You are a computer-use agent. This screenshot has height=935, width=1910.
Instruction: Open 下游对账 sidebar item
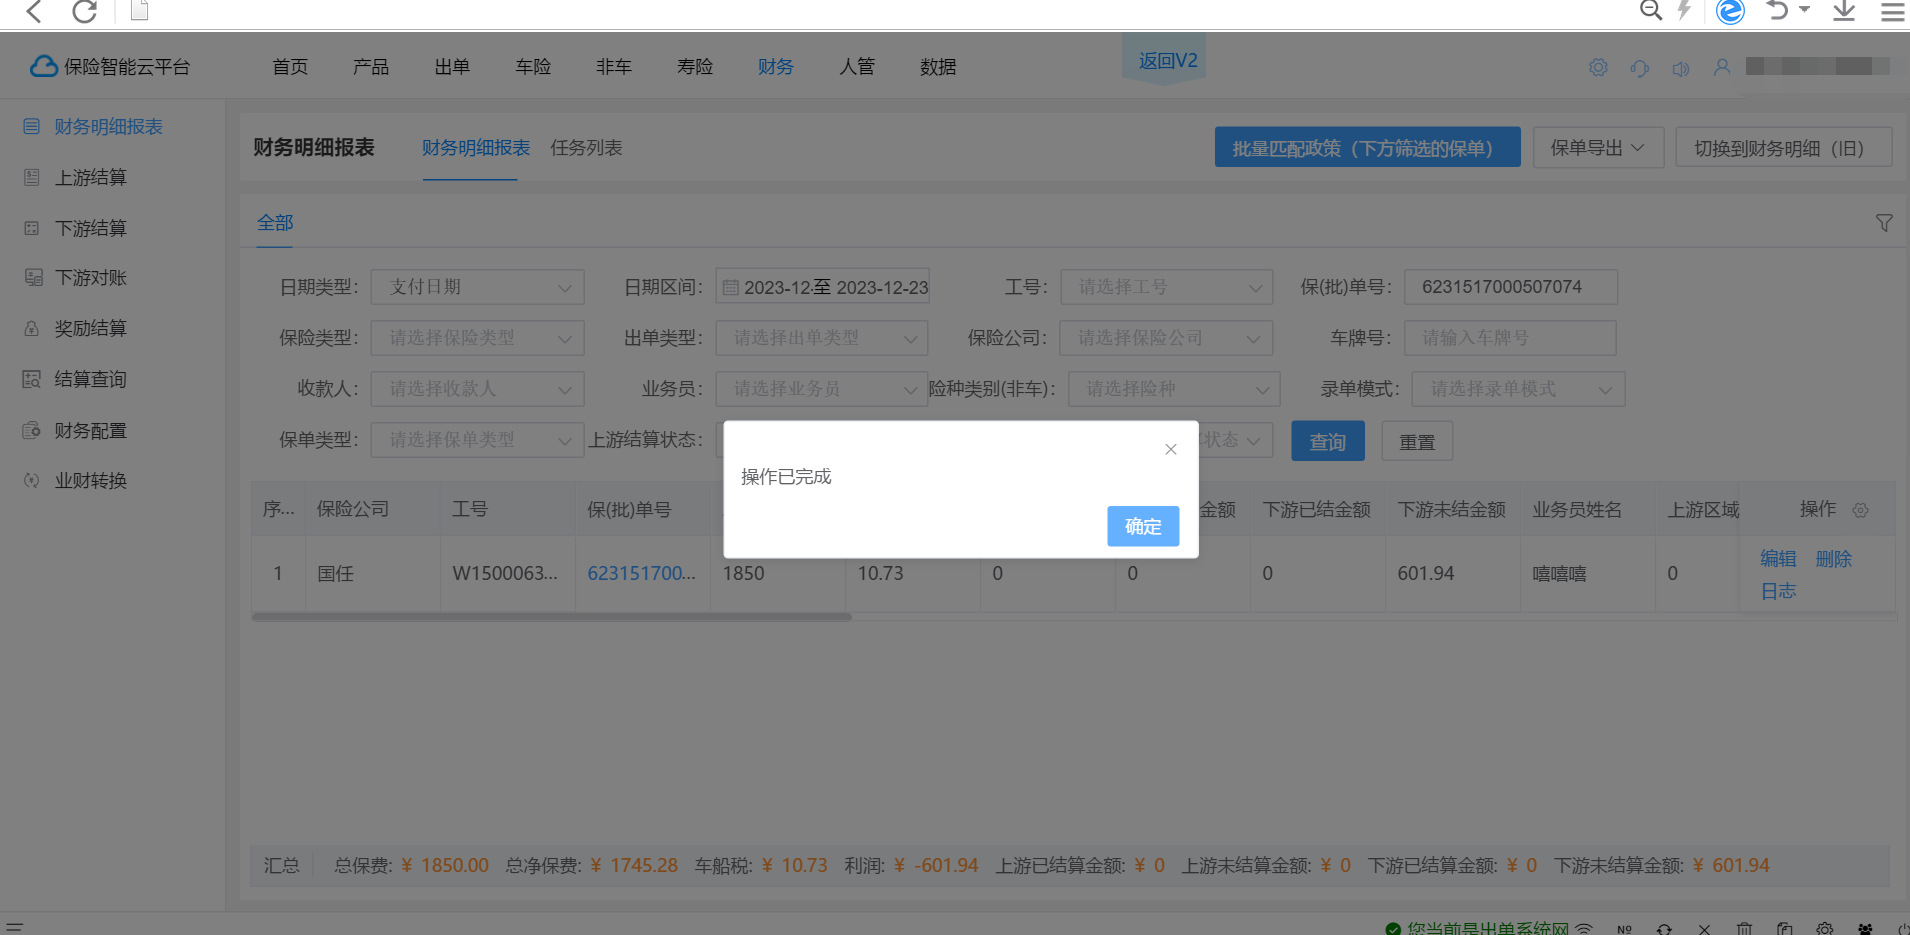(x=91, y=278)
